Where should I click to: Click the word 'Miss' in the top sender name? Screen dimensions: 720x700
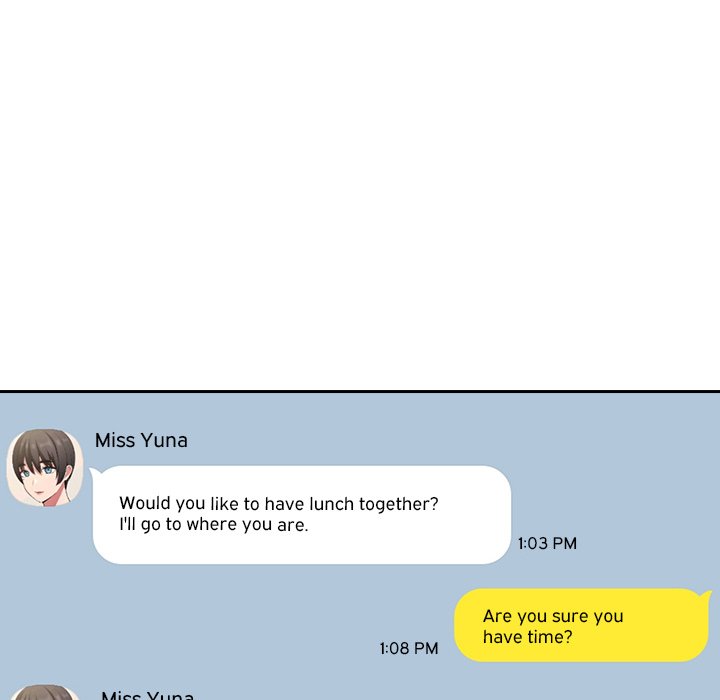115,440
